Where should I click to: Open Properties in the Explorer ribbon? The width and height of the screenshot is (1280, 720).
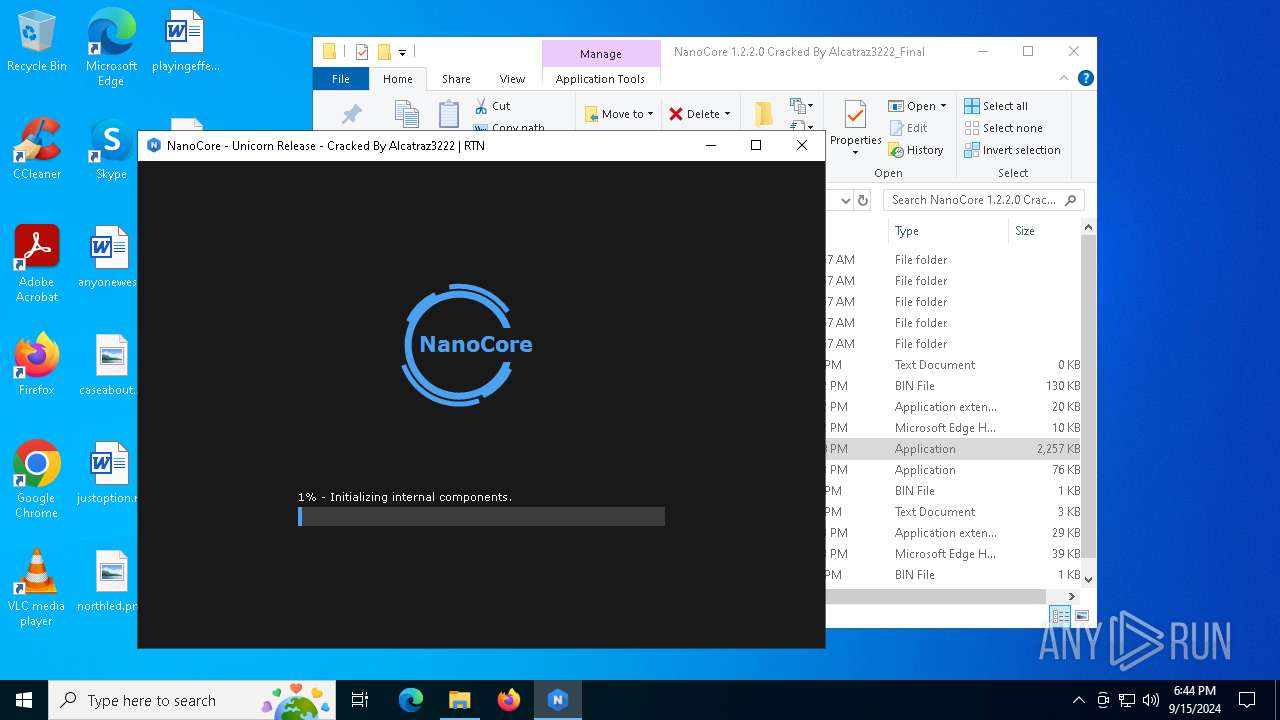pos(855,127)
